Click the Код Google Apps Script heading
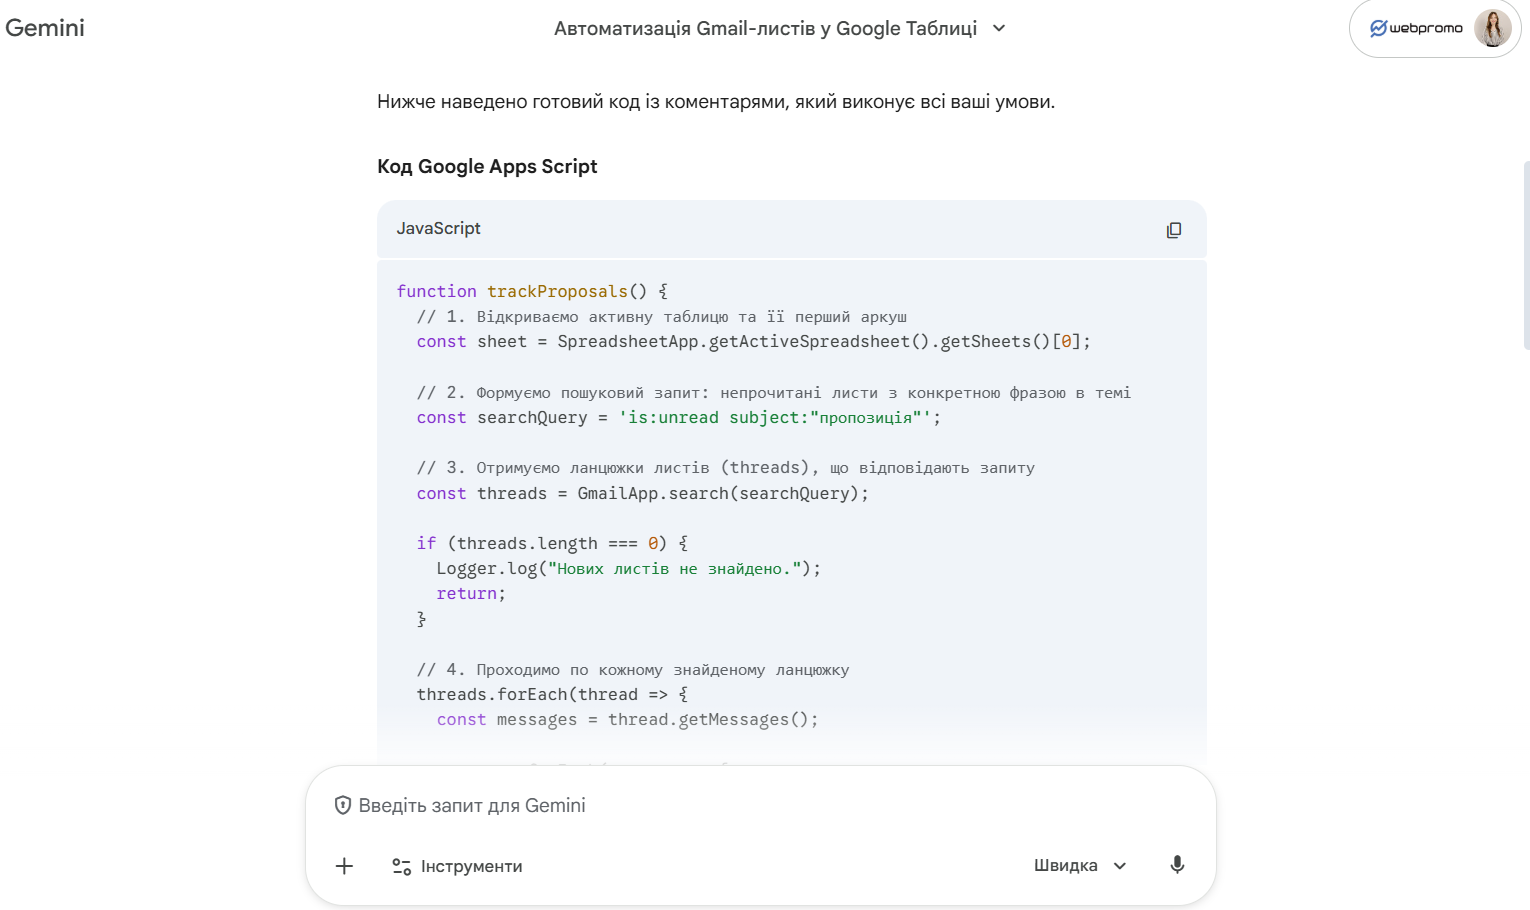1530x910 pixels. 487,167
